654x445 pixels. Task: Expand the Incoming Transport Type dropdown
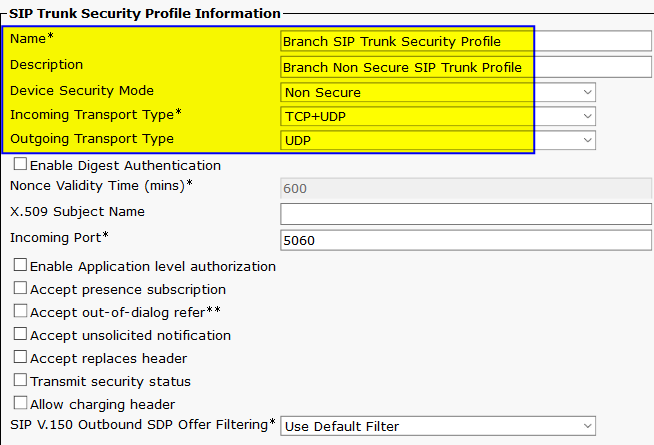(x=438, y=116)
